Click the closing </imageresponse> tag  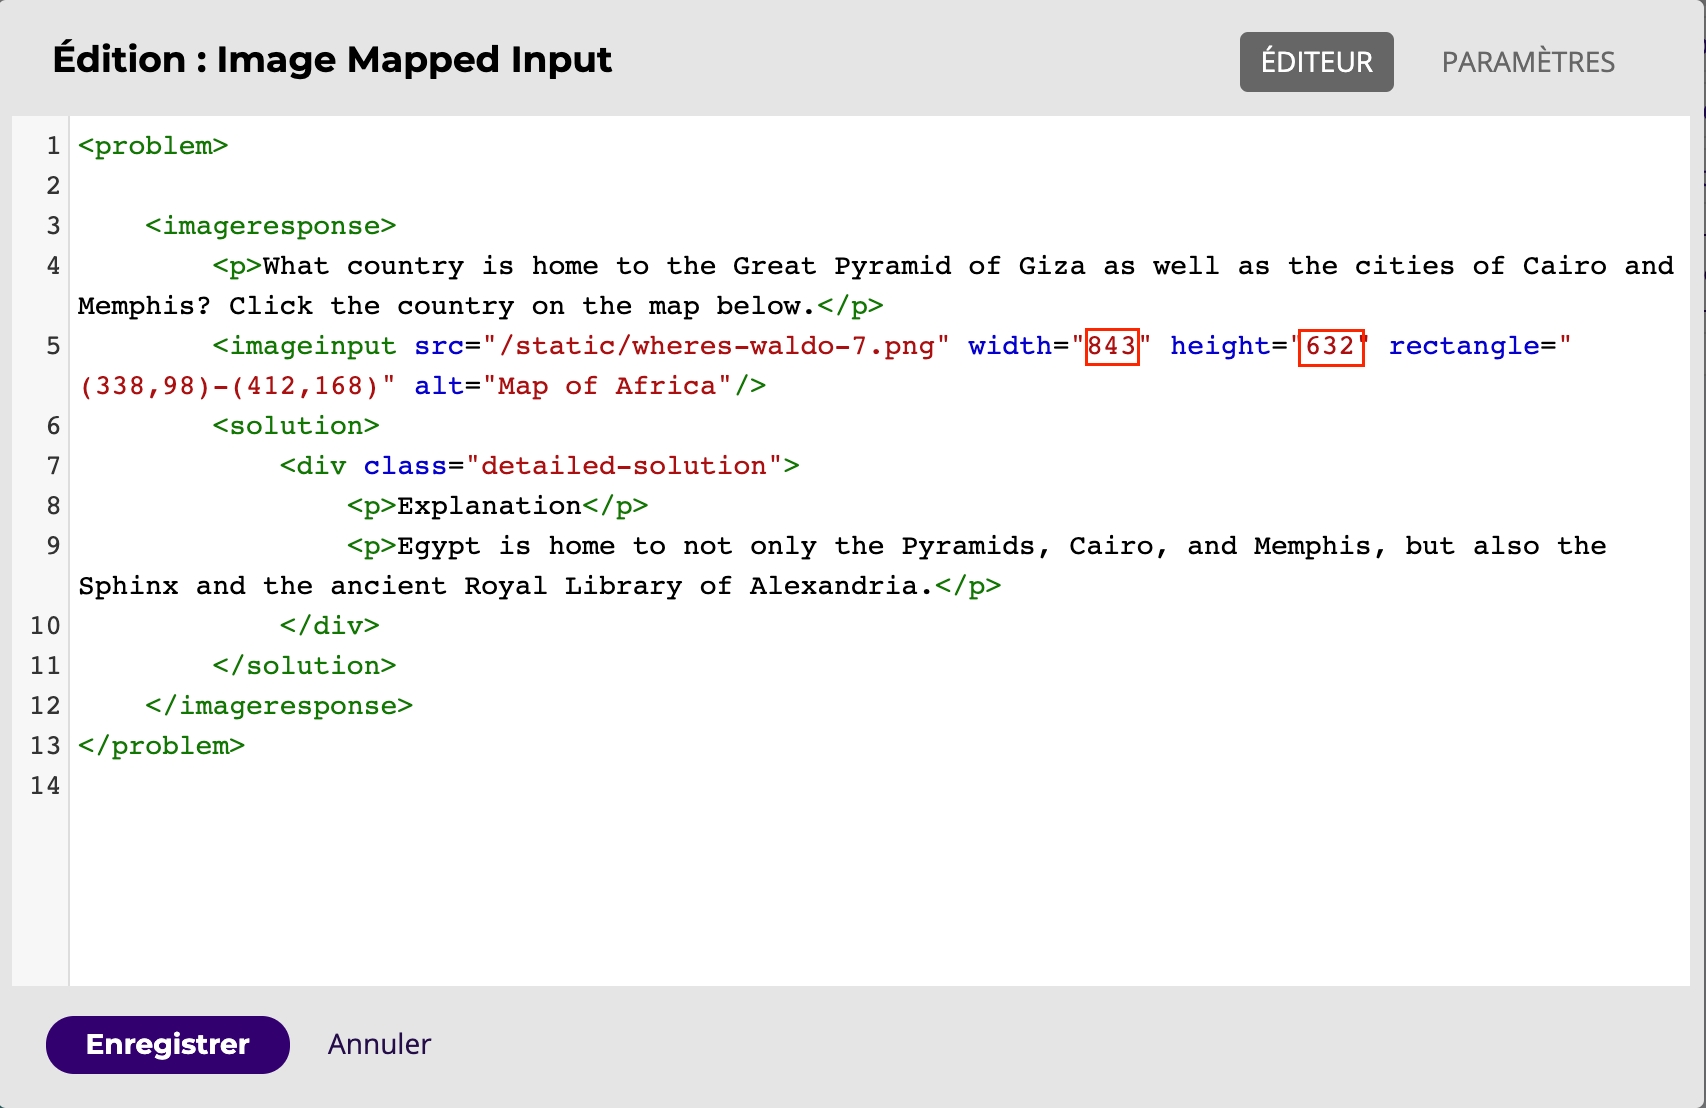click(x=278, y=706)
